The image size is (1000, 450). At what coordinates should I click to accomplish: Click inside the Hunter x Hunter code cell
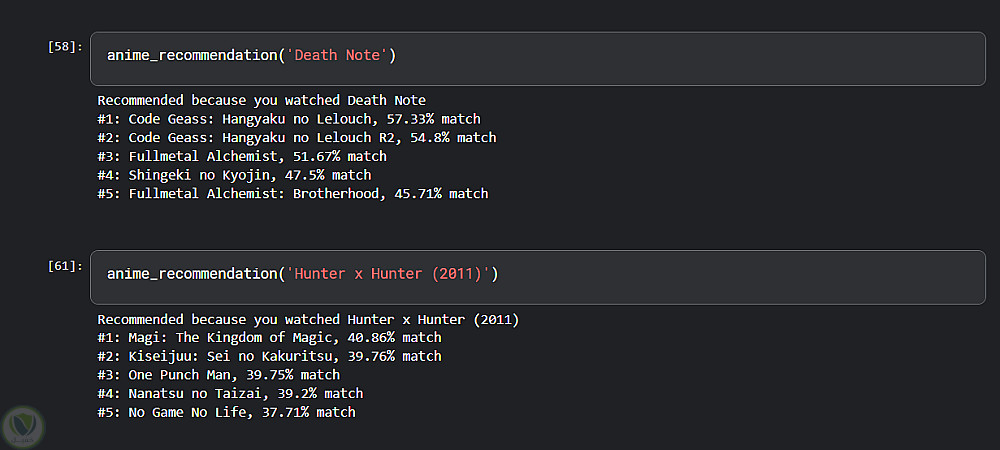700,275
